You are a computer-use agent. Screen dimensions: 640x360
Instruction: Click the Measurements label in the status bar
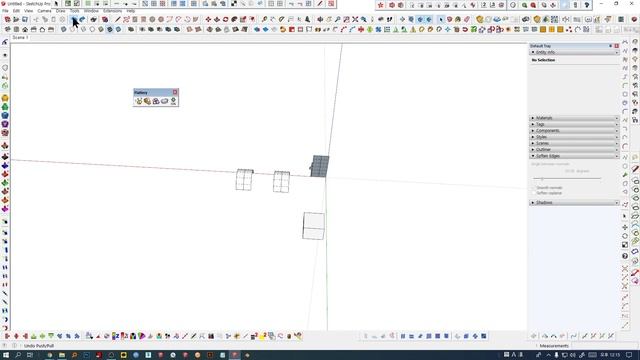tap(554, 346)
